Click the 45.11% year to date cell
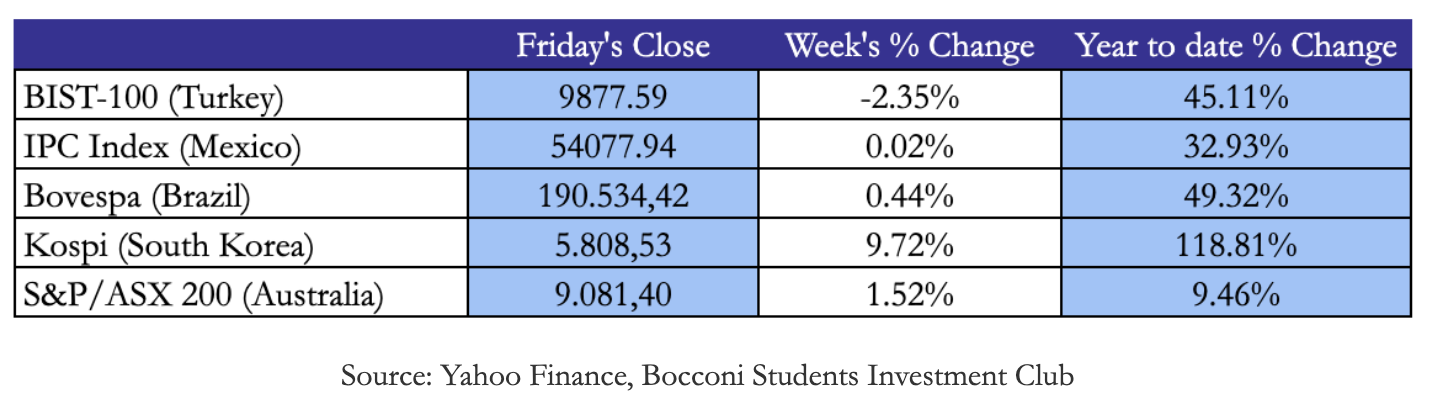 pos(1235,98)
